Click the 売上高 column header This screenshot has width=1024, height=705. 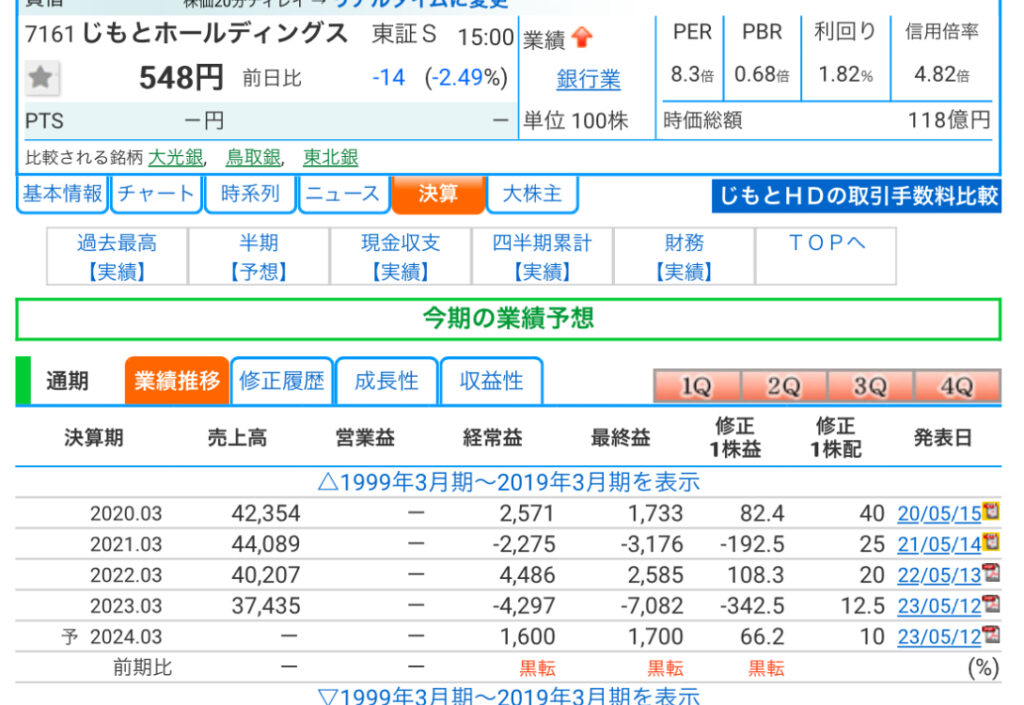[237, 437]
